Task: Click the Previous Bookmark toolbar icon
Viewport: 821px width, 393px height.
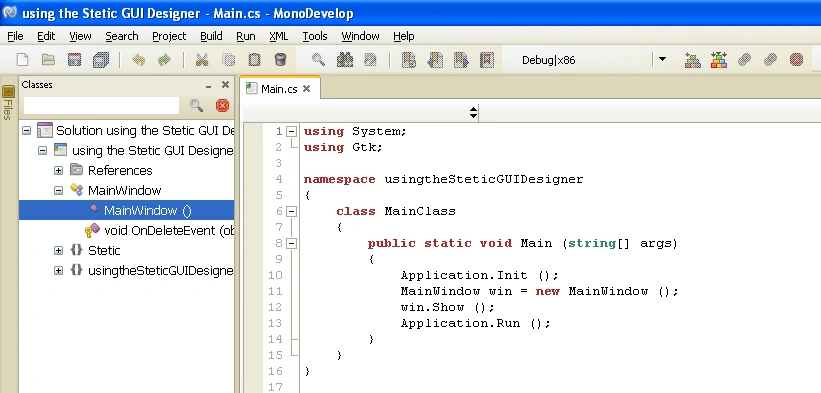Action: [x=435, y=60]
